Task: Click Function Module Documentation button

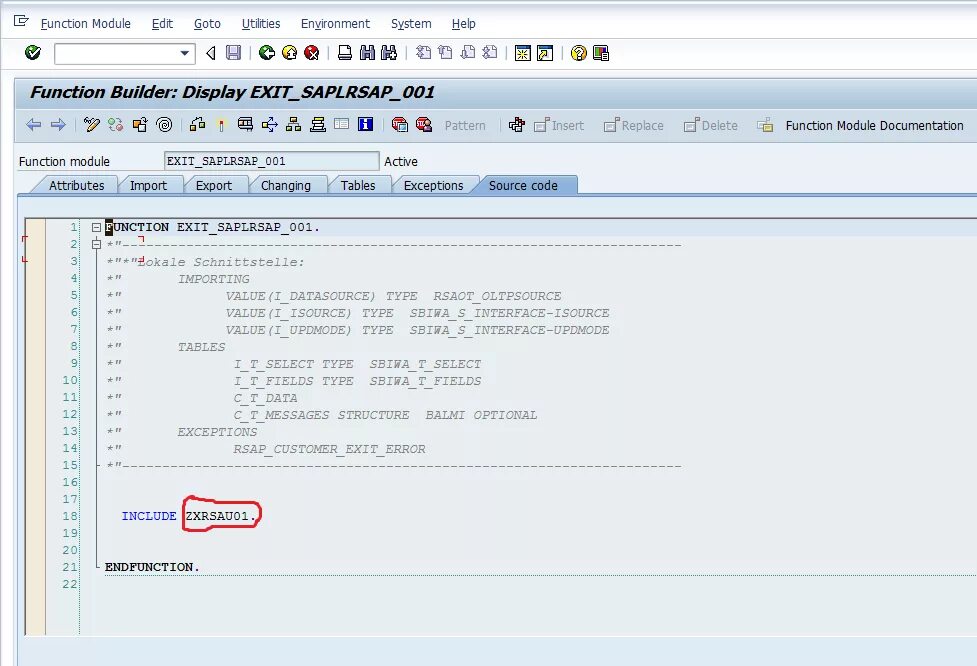Action: [875, 126]
